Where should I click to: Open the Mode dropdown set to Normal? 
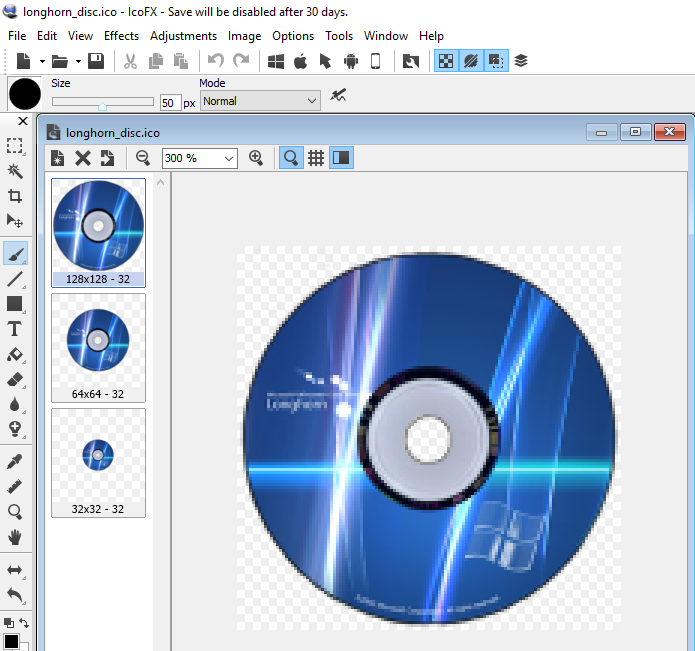coord(260,101)
